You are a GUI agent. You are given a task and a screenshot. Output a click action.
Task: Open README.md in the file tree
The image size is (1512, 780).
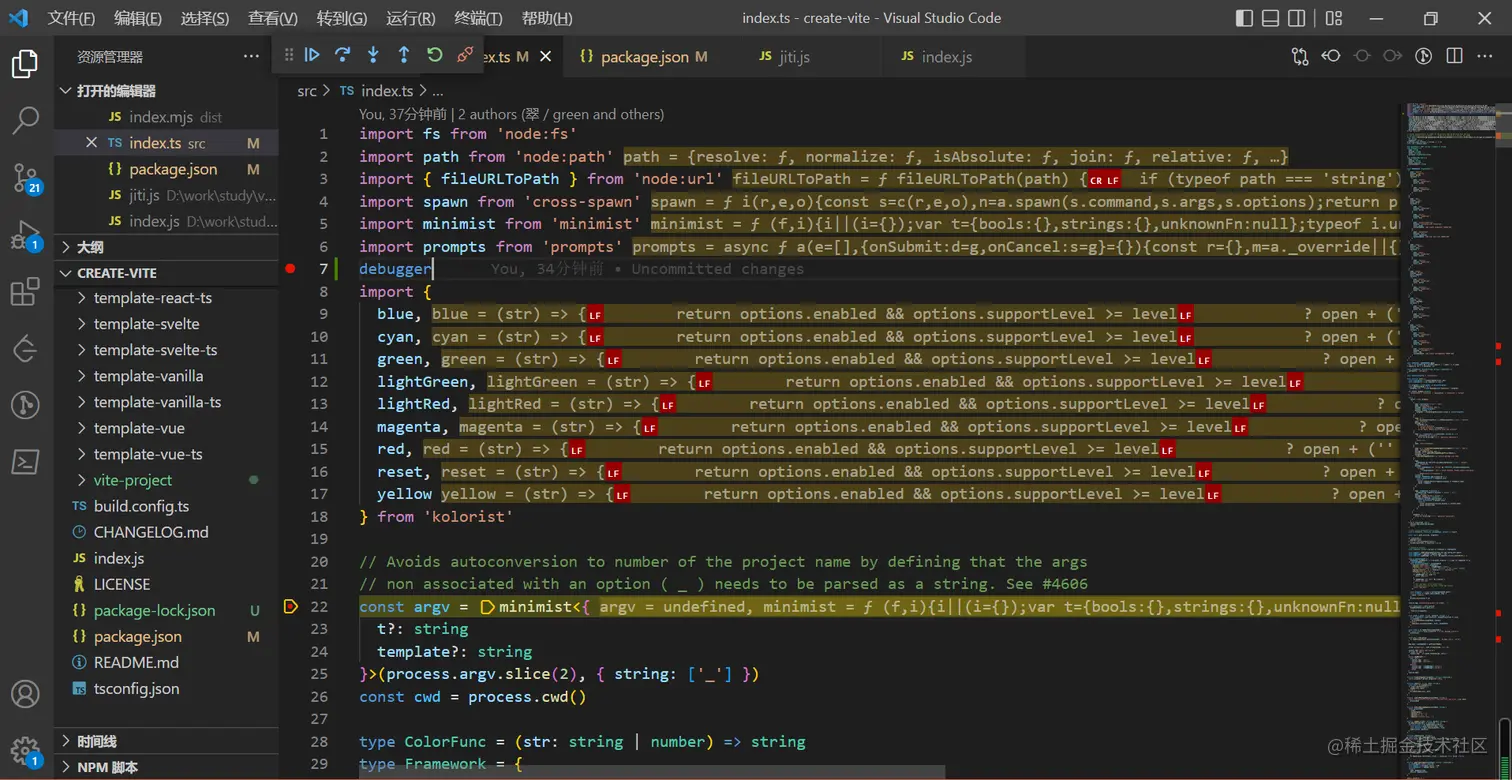pyautogui.click(x=166, y=662)
